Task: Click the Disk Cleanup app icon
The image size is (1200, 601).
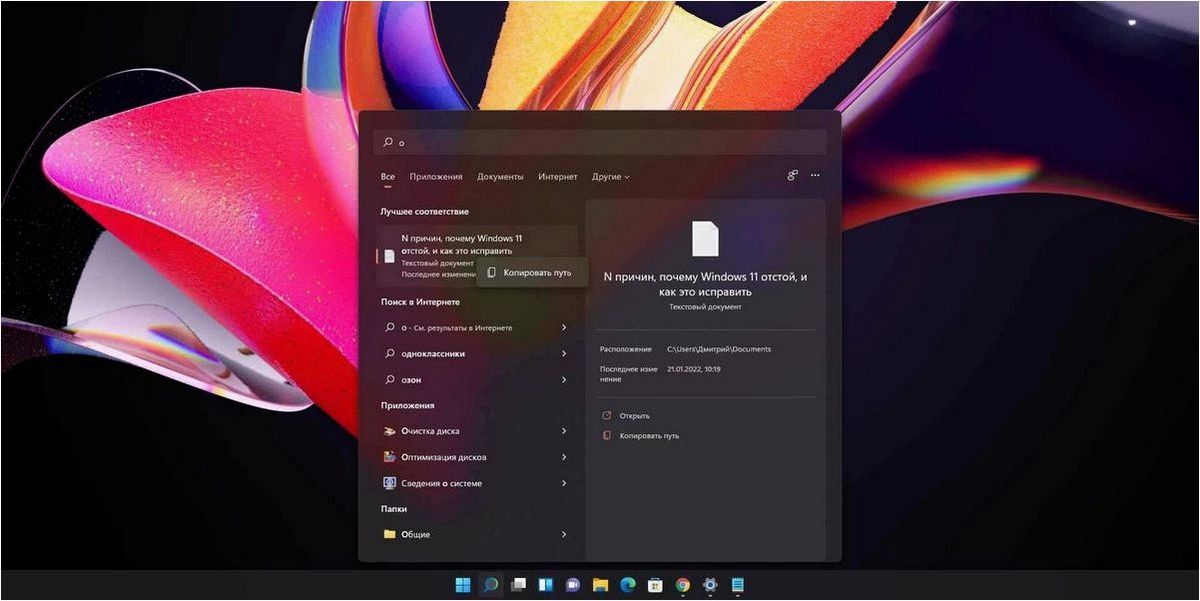Action: (x=390, y=431)
